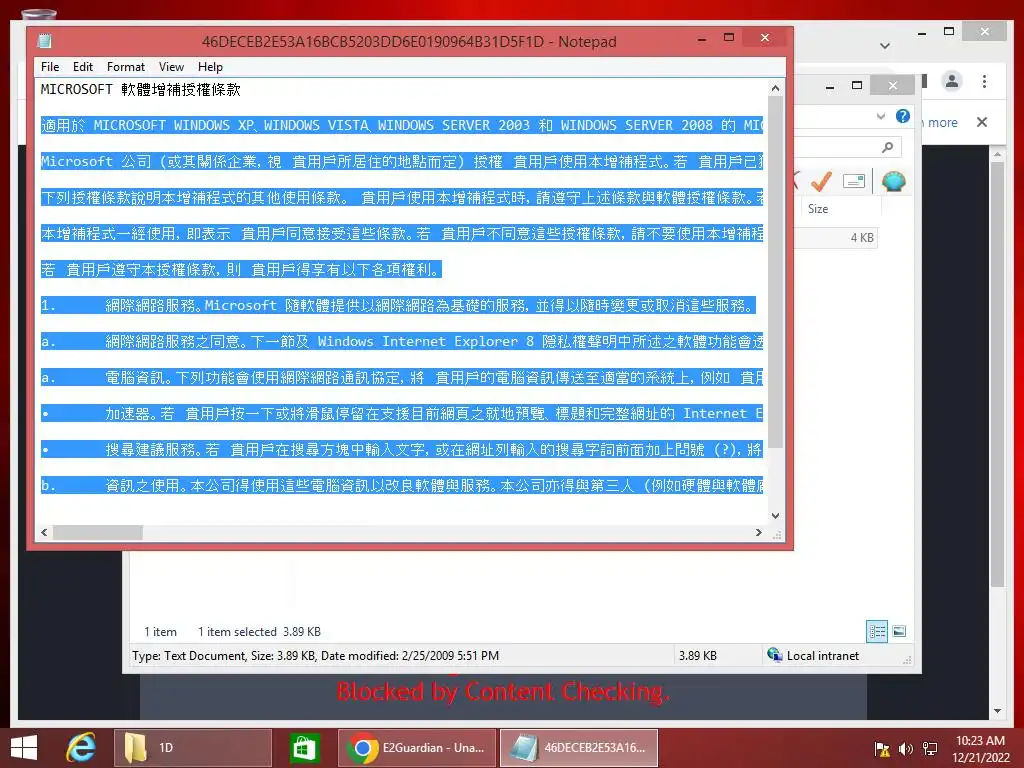Click the Windows Start button
The image size is (1024, 768).
click(24, 748)
